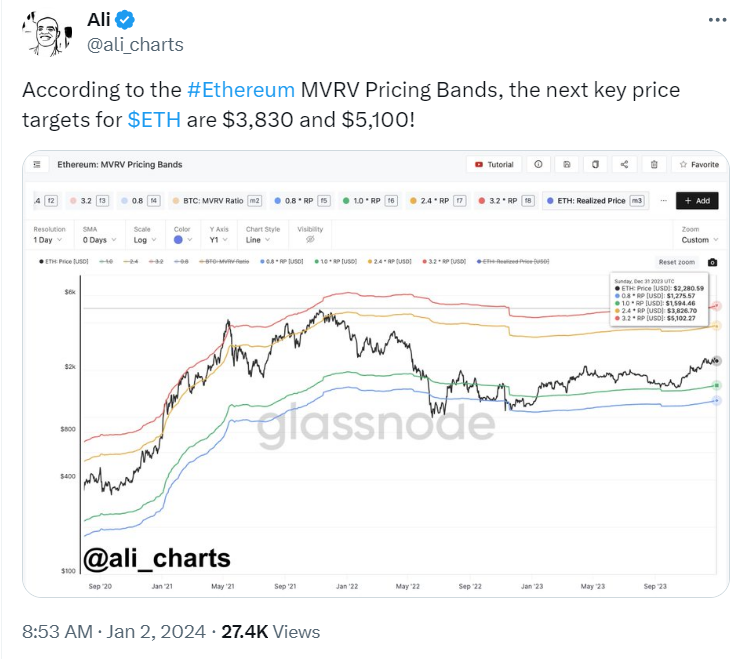Viewport: 750px width, 659px height.
Task: Open the Scale Log dropdown
Action: point(145,240)
